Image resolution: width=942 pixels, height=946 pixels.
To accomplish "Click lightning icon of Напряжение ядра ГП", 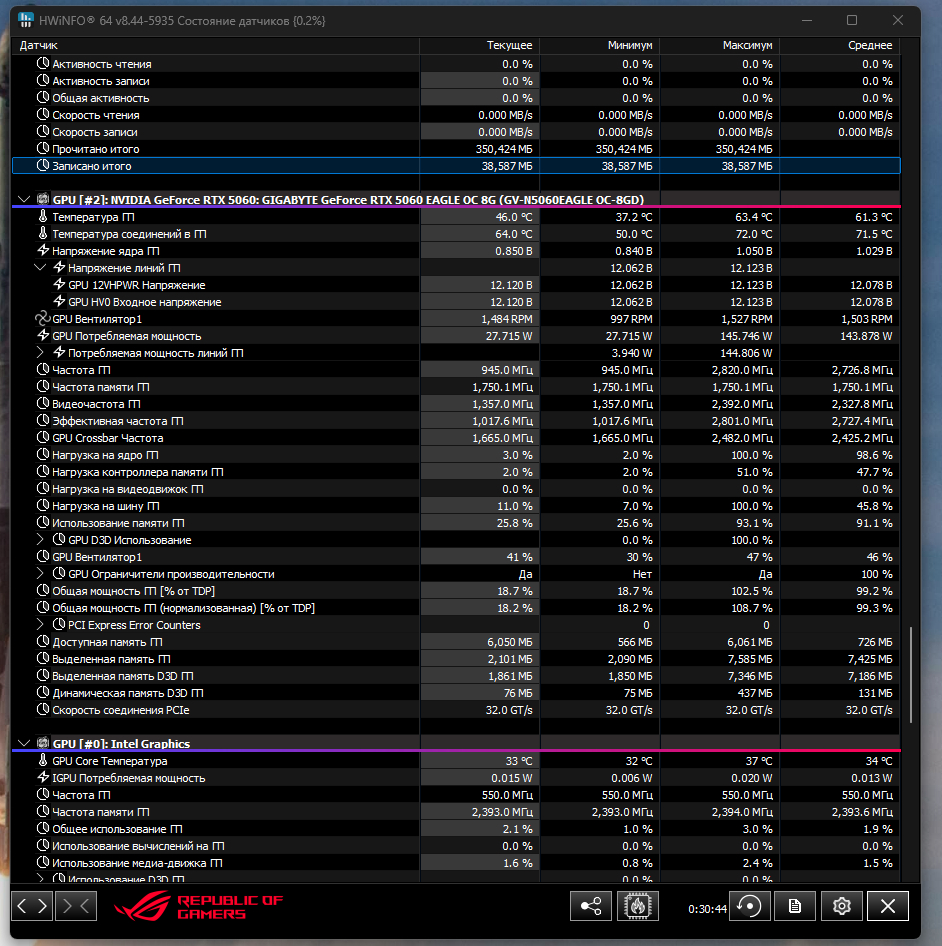I will 43,250.
